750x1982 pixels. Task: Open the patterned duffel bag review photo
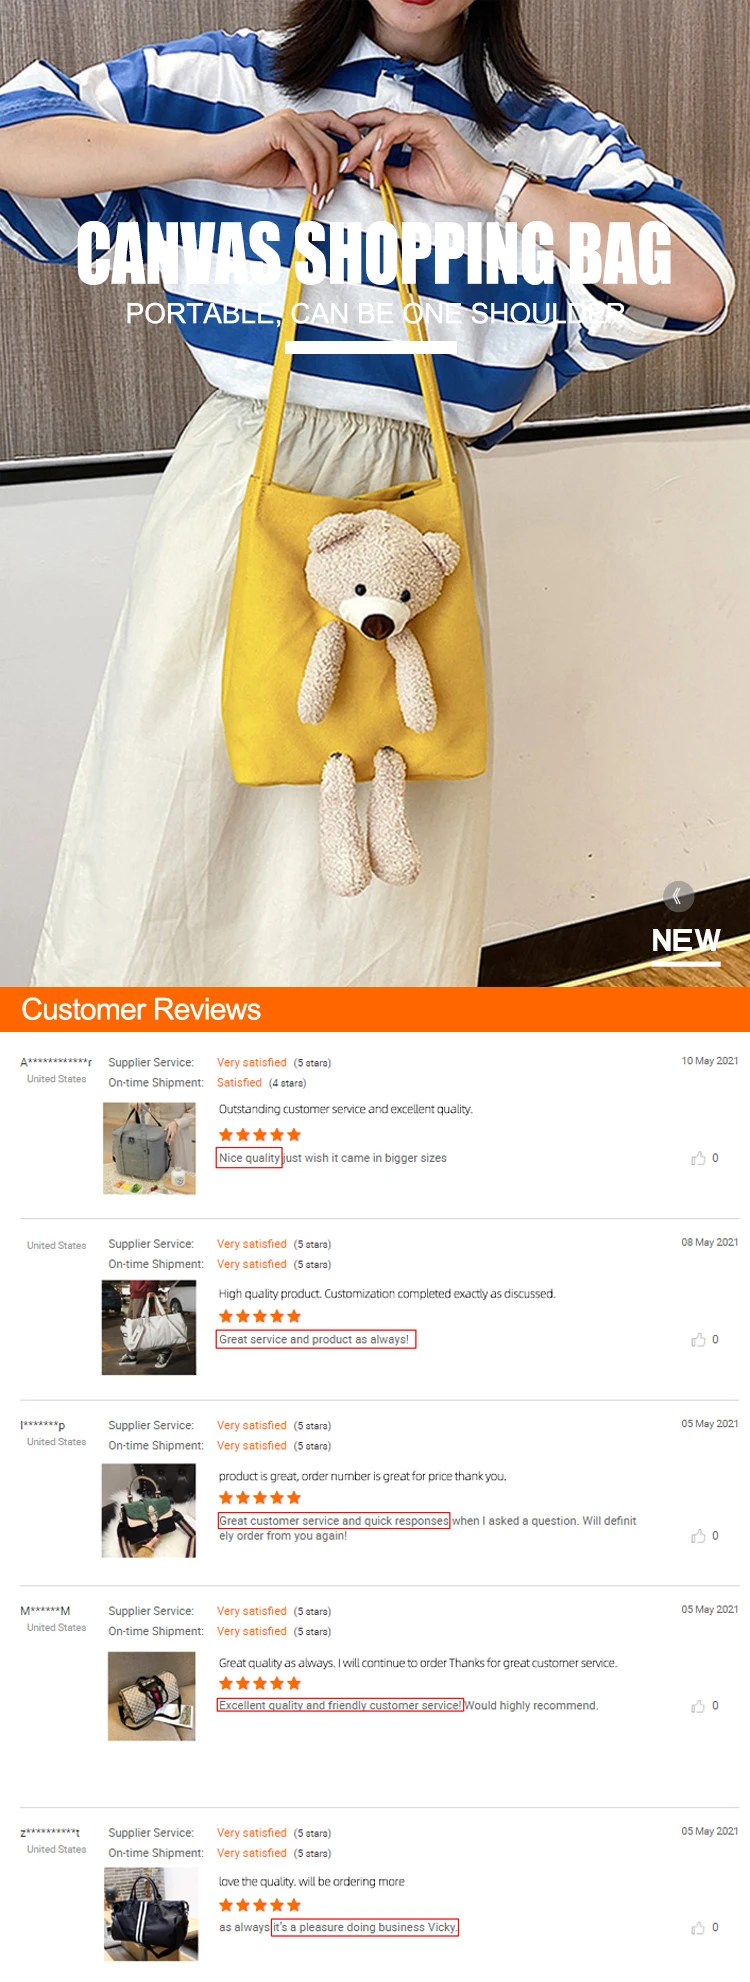[152, 1696]
